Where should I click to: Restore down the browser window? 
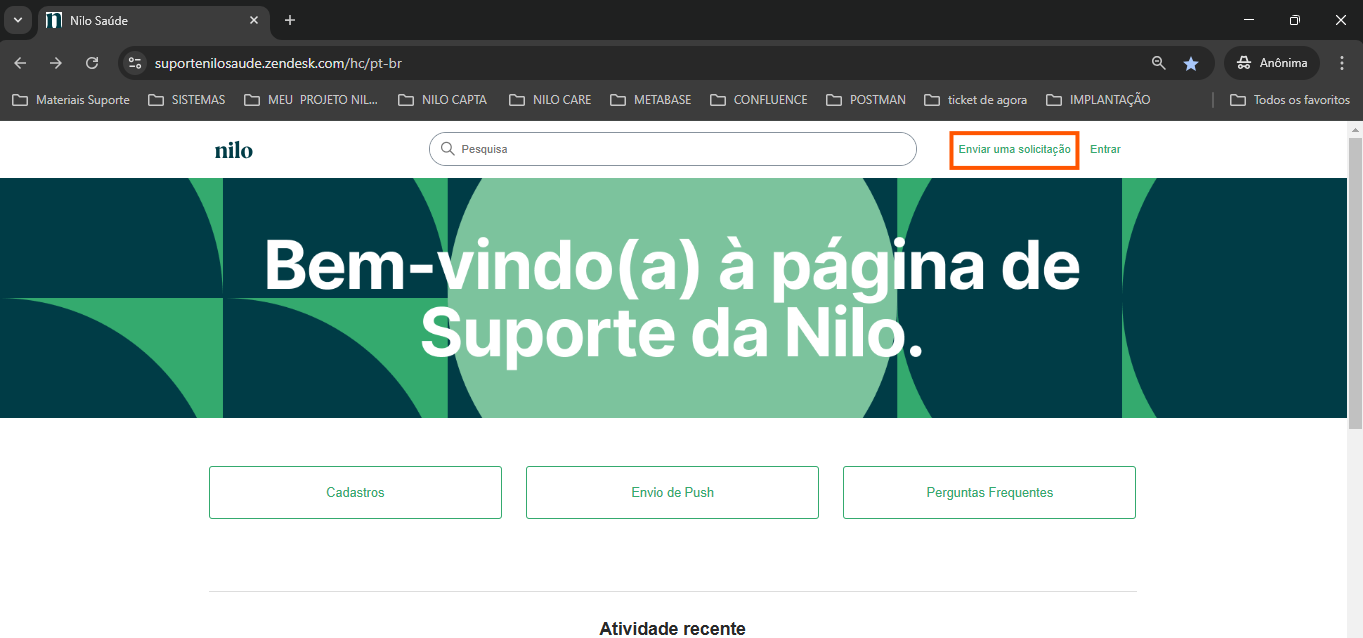point(1295,20)
